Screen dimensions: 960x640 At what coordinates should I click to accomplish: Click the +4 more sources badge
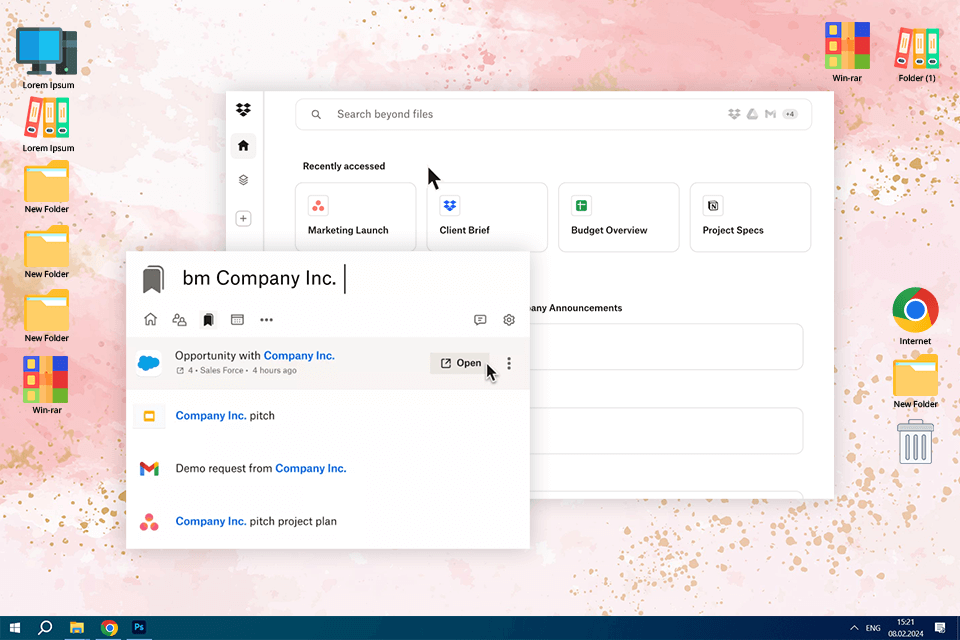790,114
